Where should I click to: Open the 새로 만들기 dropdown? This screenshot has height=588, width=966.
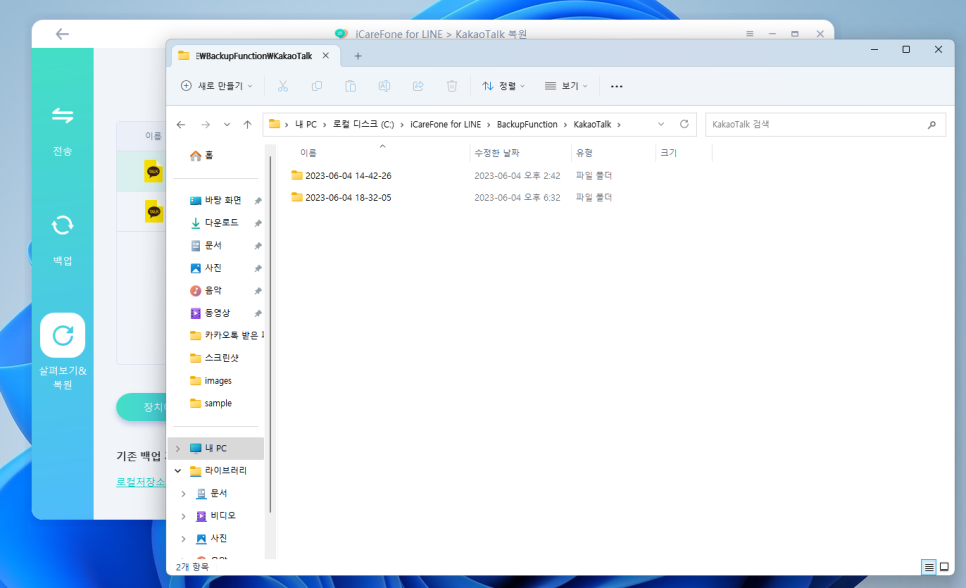coord(216,86)
